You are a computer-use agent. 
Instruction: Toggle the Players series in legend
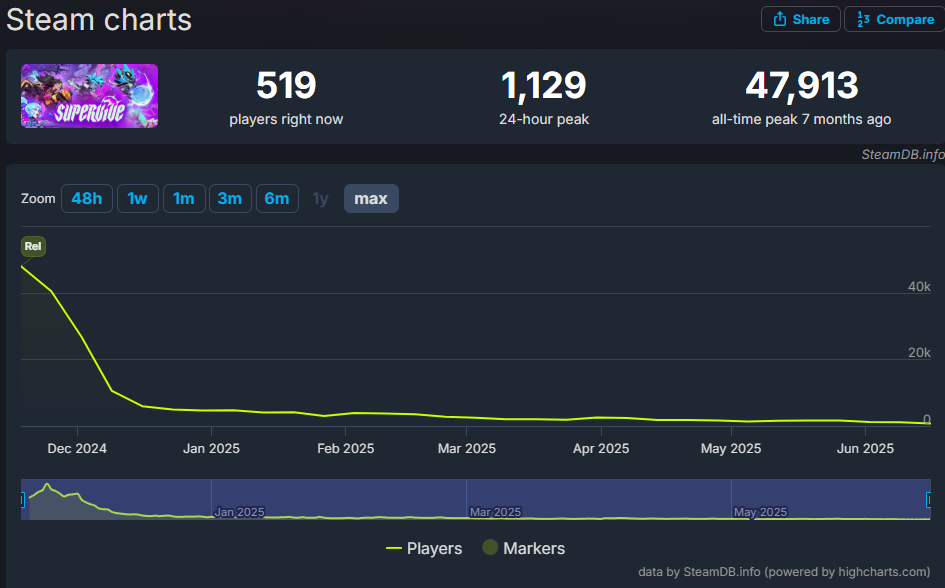coord(424,548)
